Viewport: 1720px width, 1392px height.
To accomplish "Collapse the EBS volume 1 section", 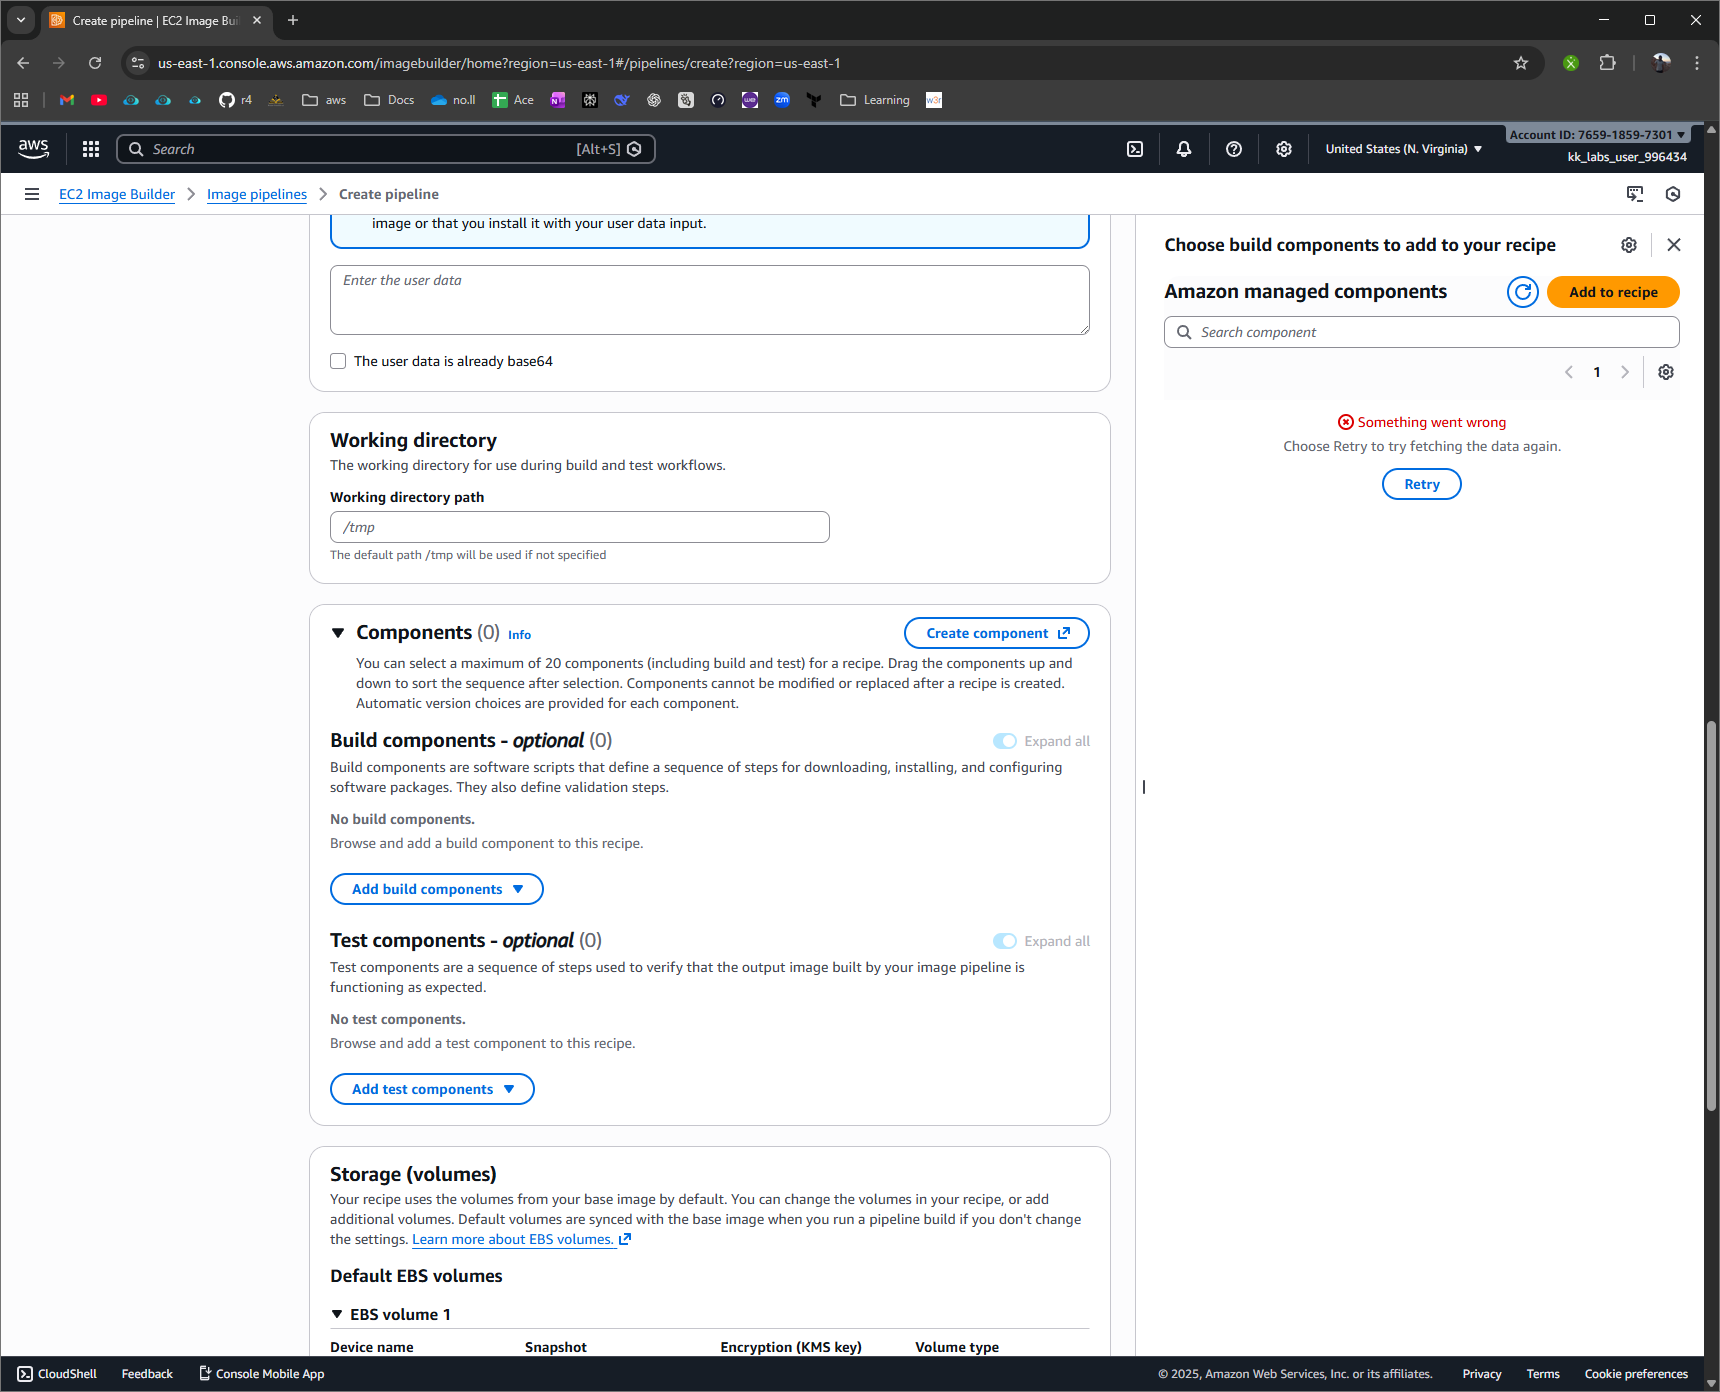I will 337,1314.
